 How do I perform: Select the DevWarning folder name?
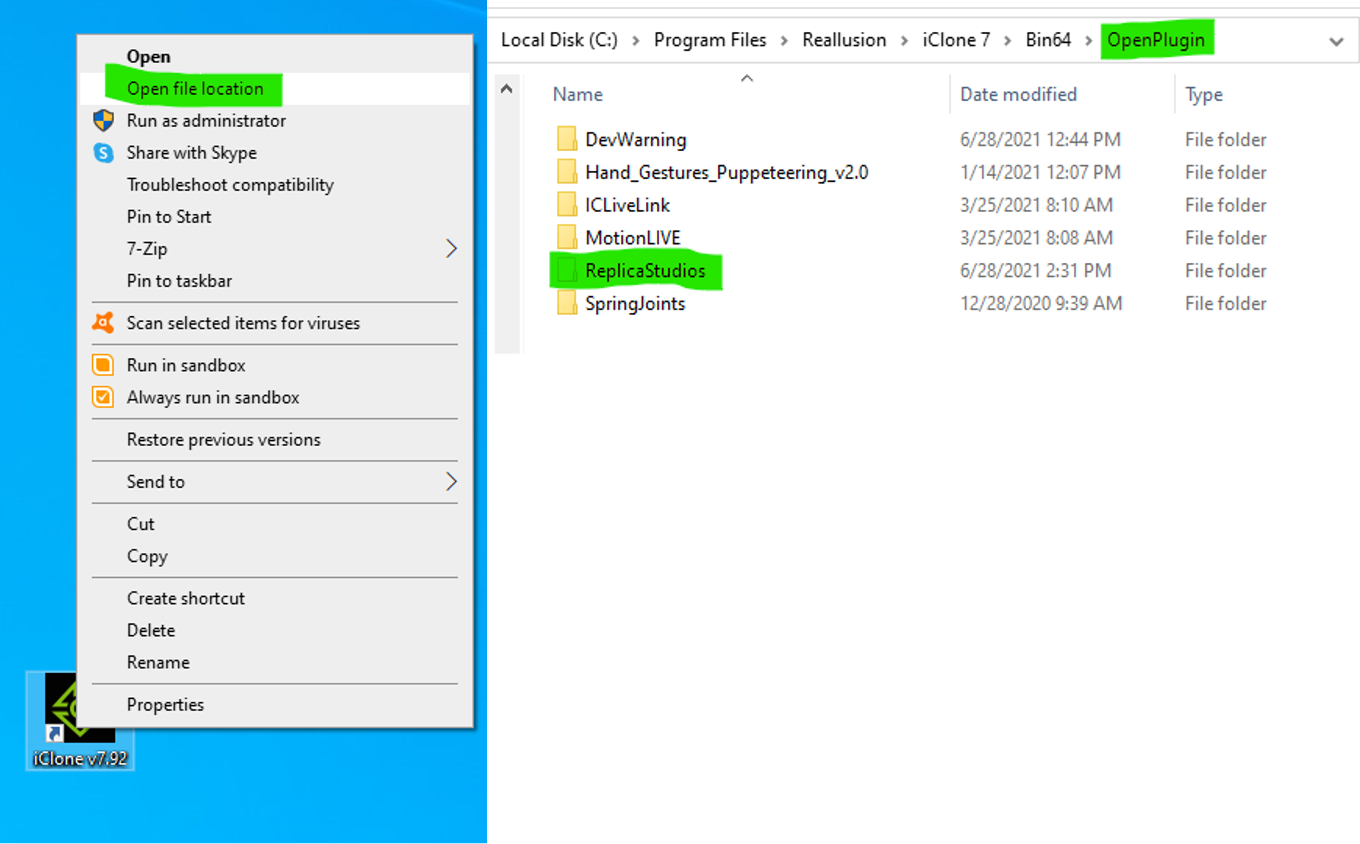(x=636, y=140)
